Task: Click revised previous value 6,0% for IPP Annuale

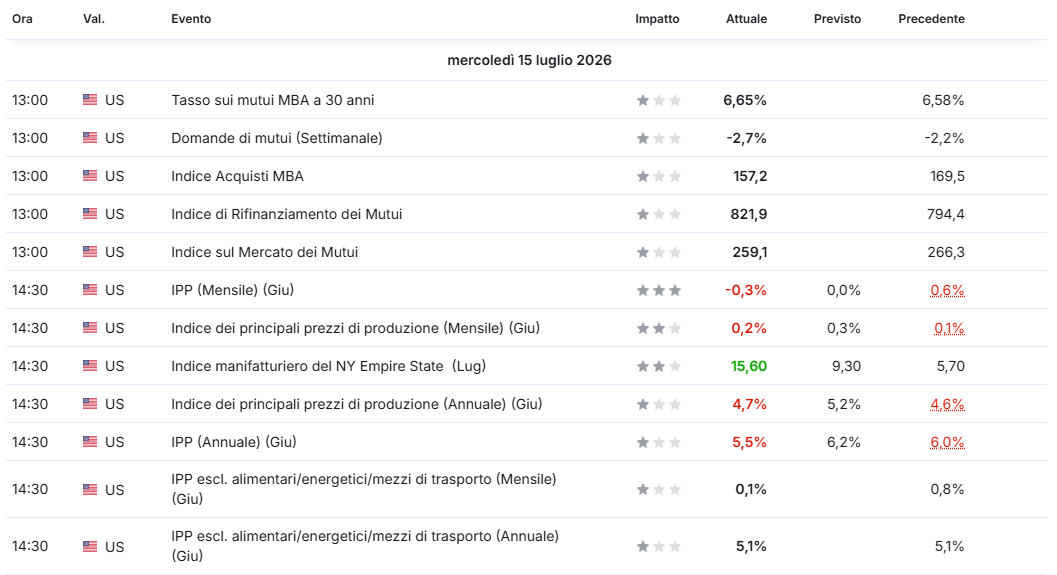Action: click(x=947, y=442)
